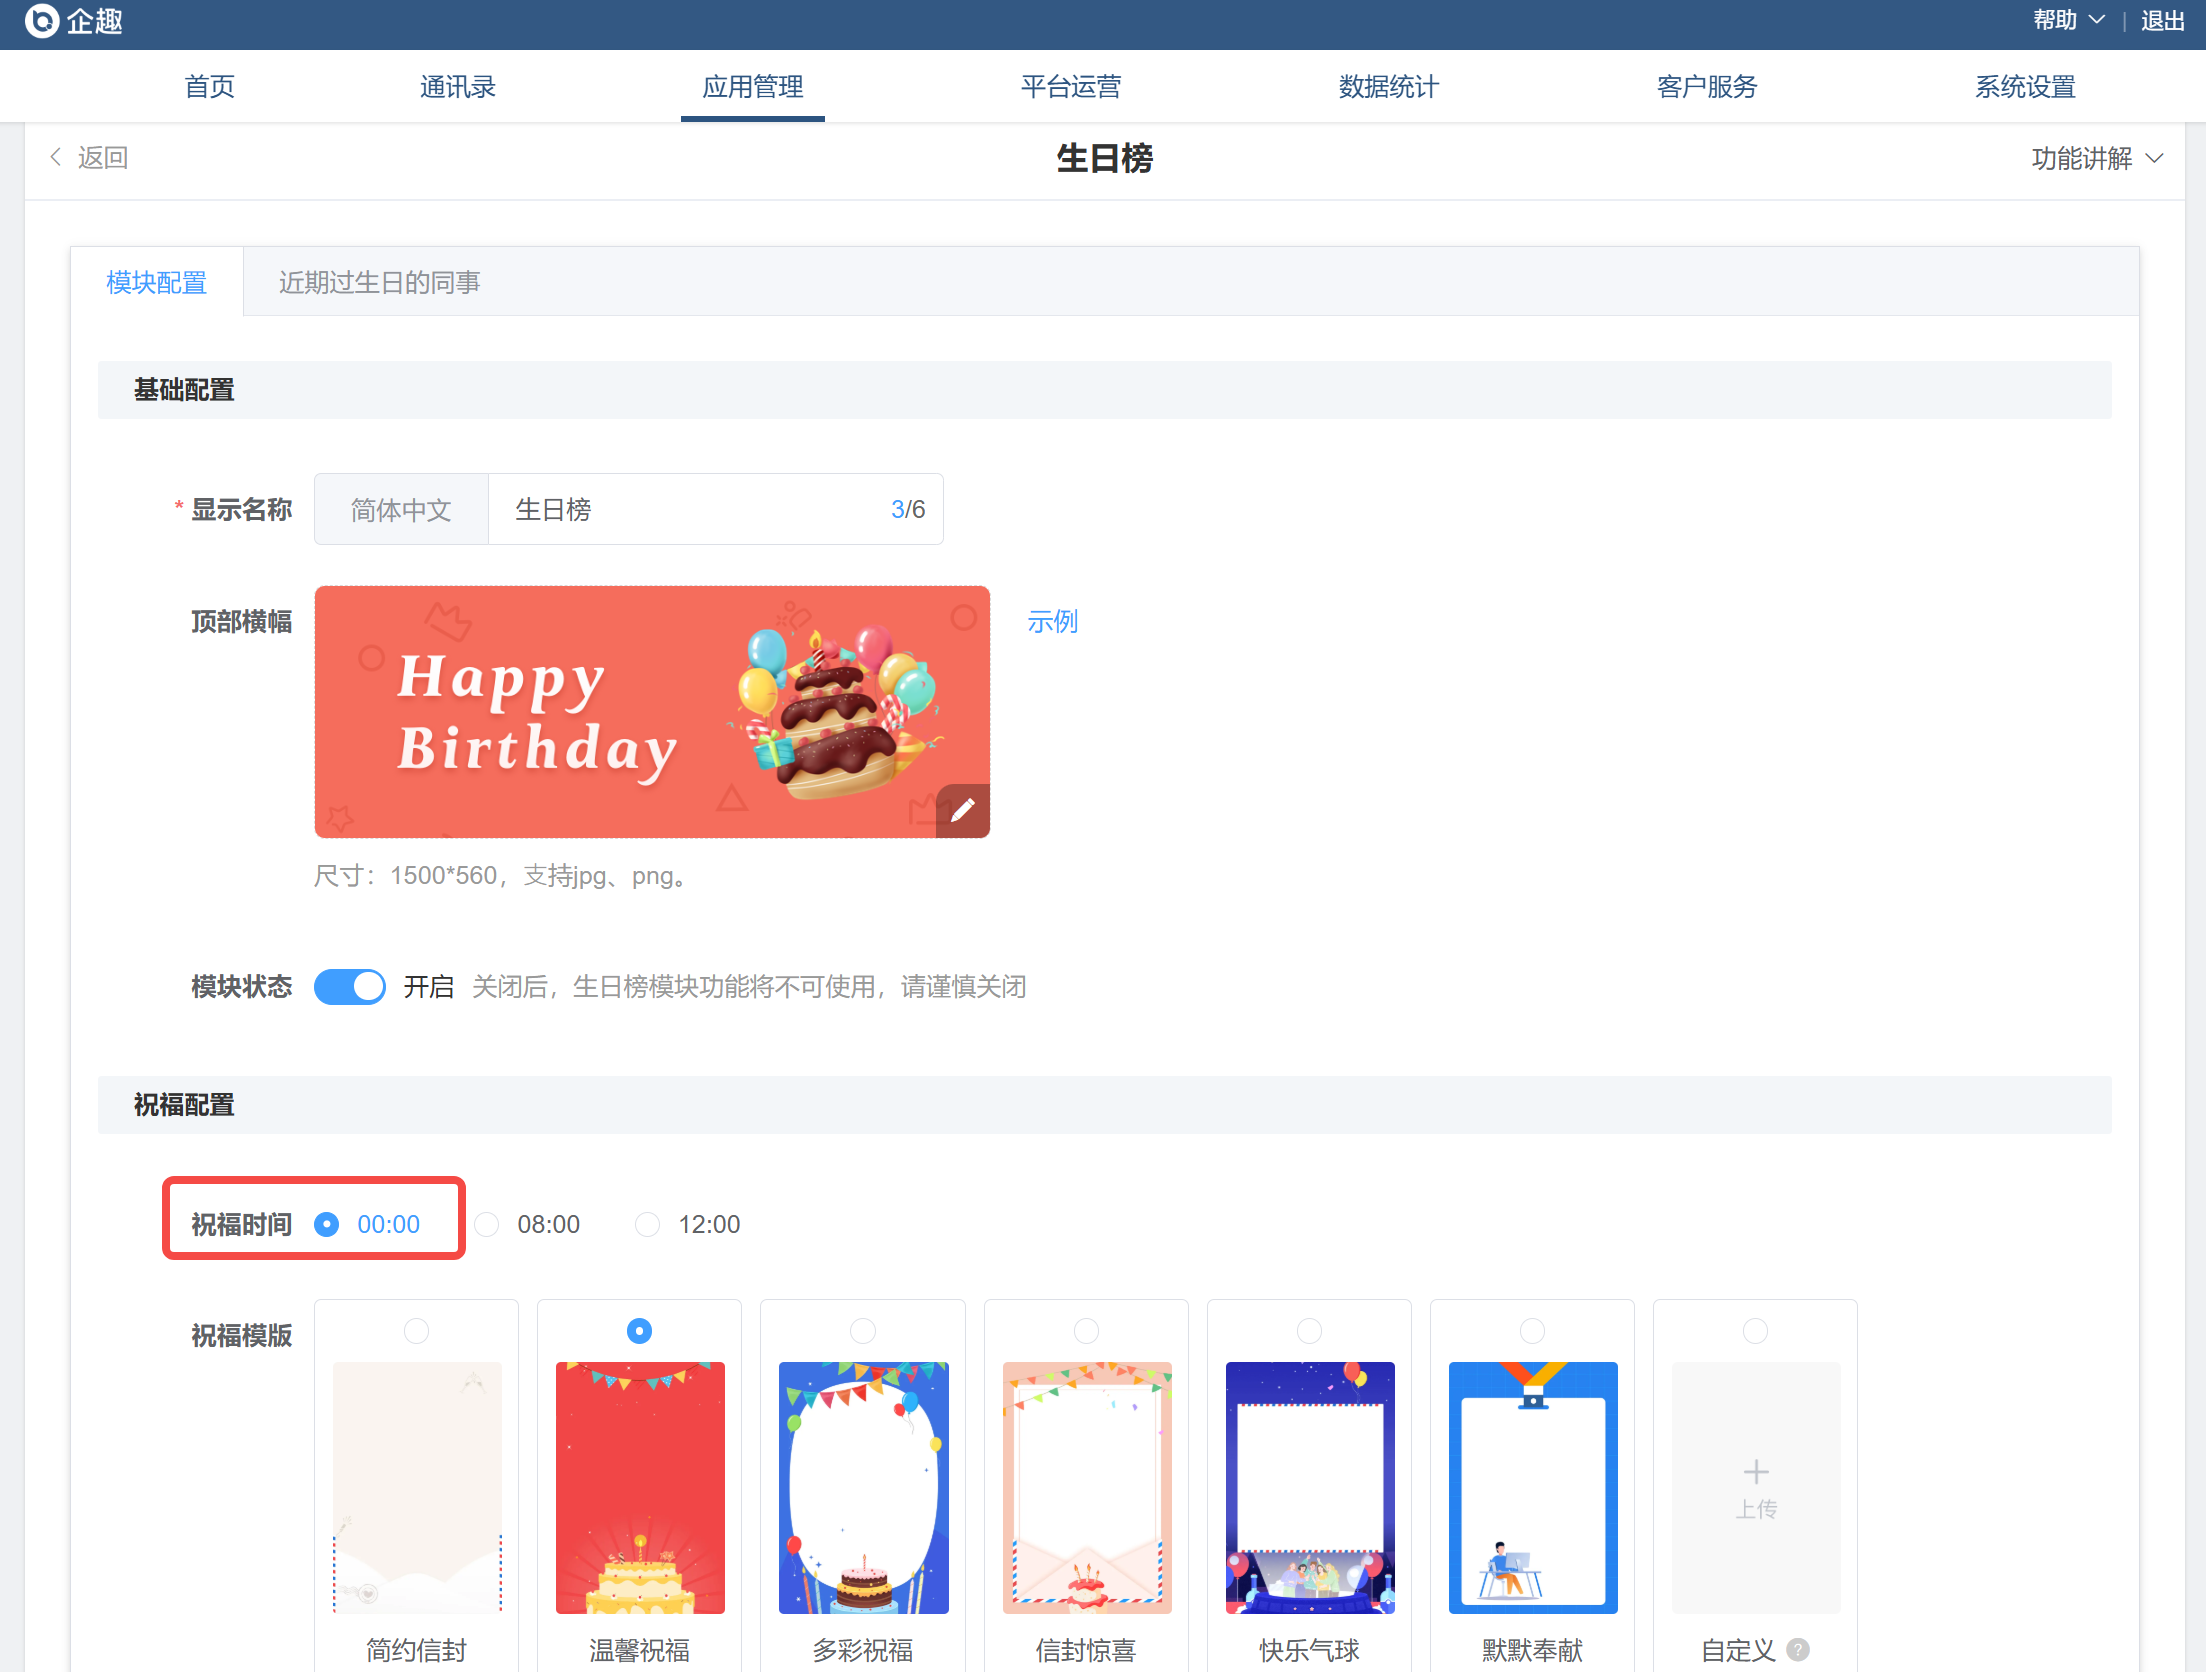Expand the 功能讲解 dropdown
This screenshot has width=2206, height=1672.
[2097, 158]
